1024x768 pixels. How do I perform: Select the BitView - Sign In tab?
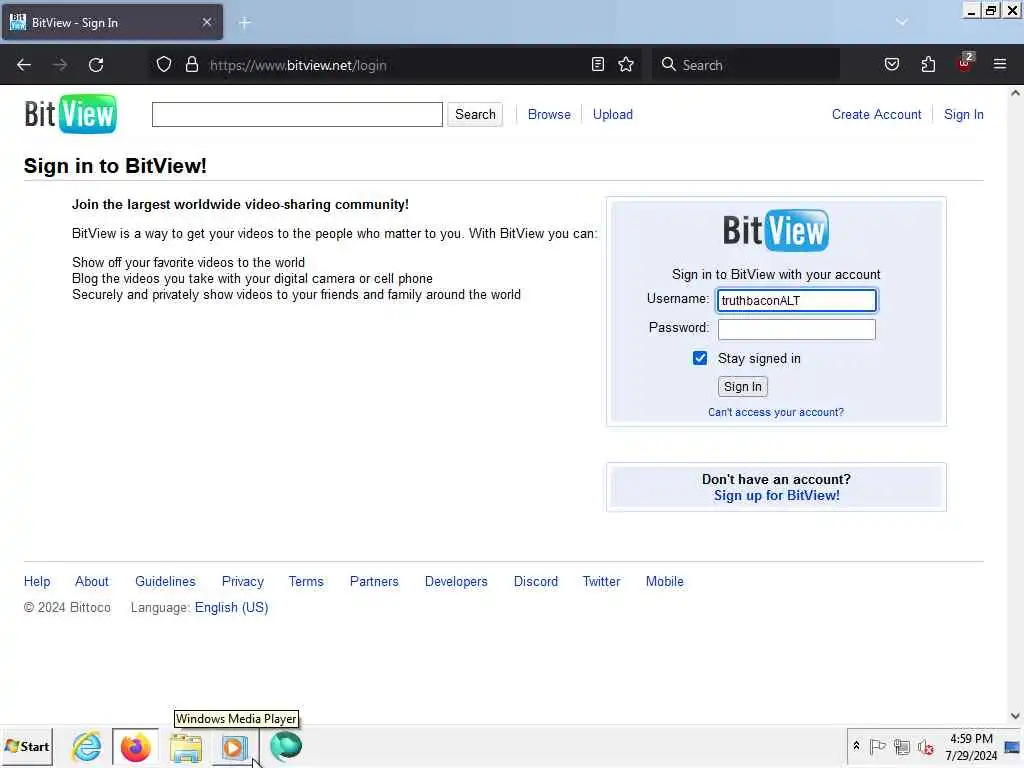[x=112, y=22]
